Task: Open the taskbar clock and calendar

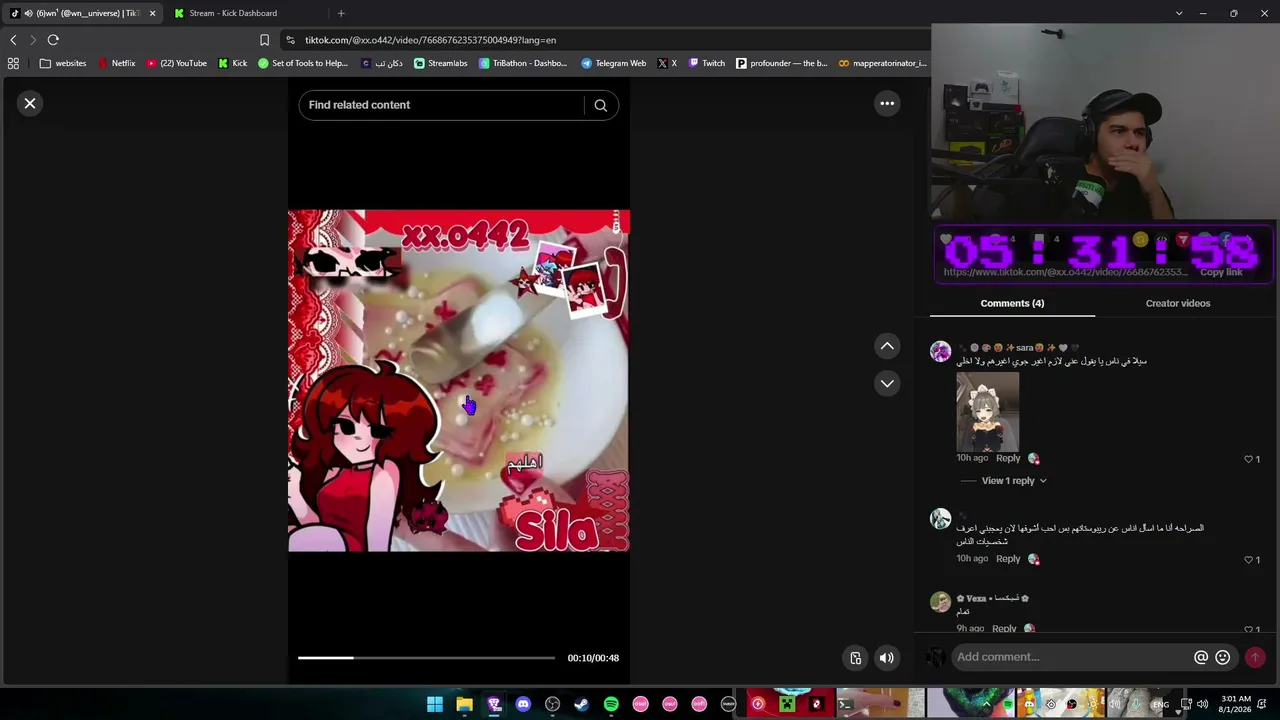Action: (x=1236, y=704)
